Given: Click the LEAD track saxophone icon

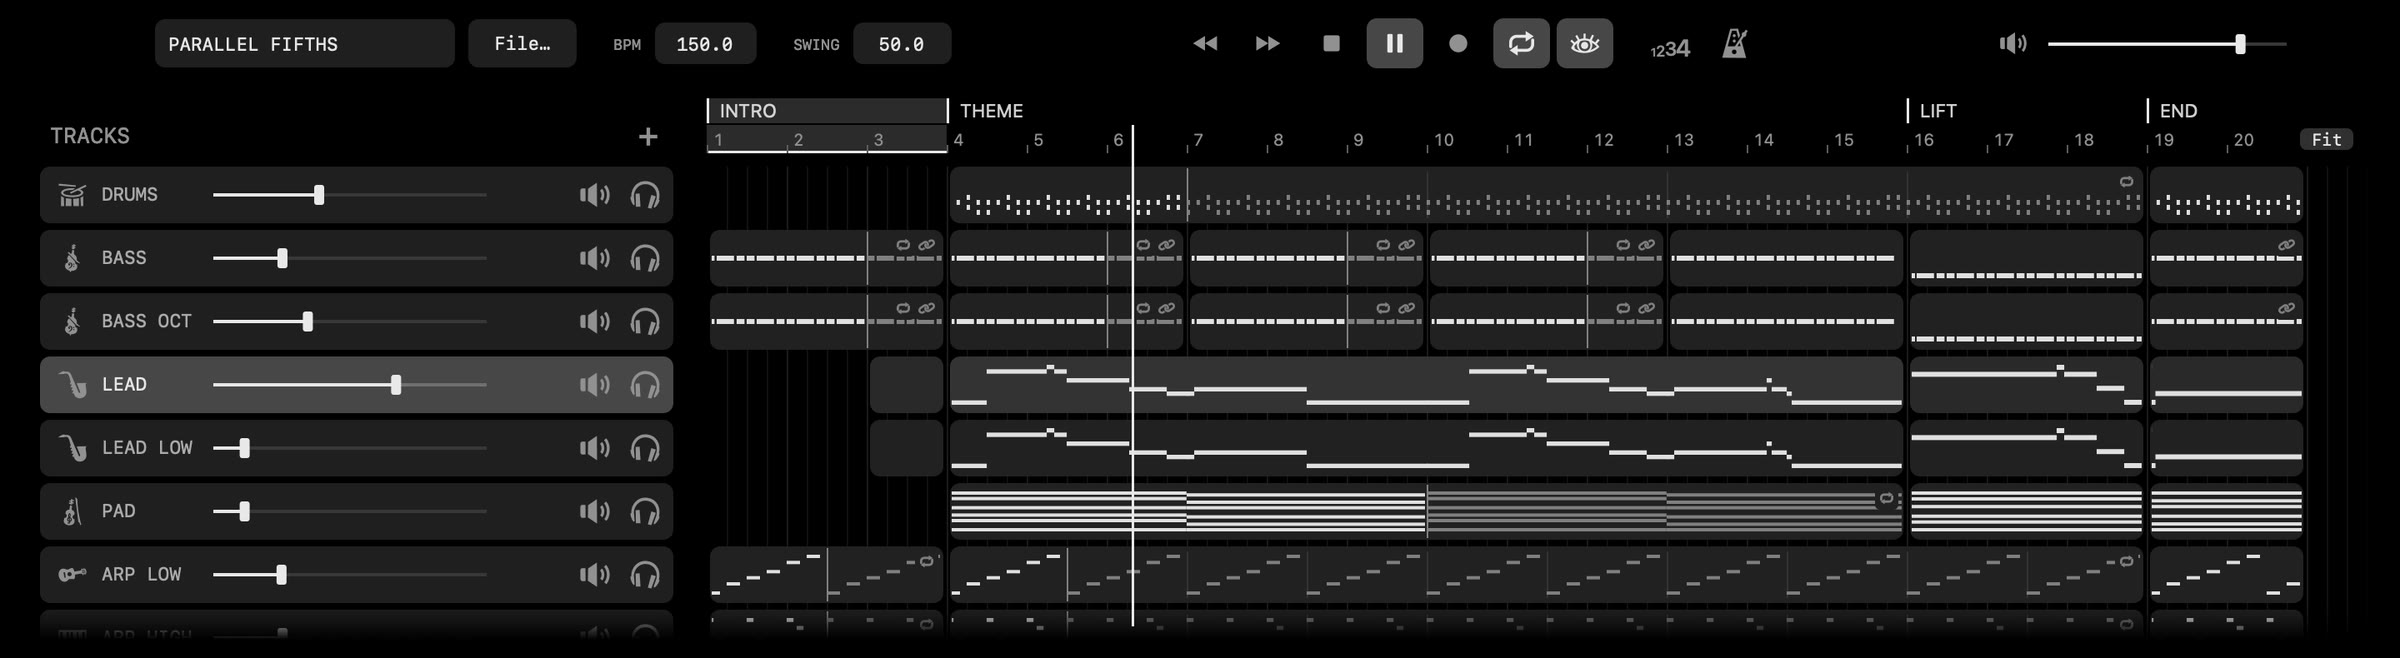Looking at the screenshot, I should [72, 385].
